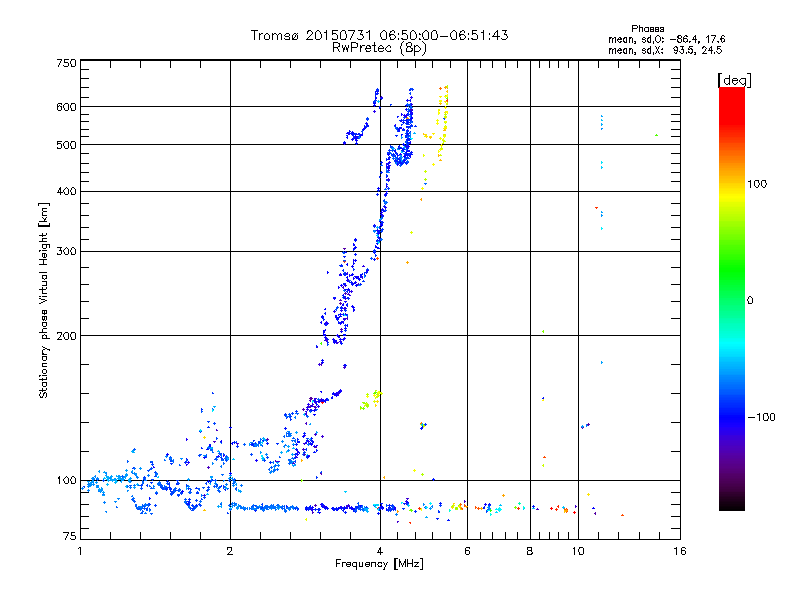800x600 pixels.
Task: Click the '0' colorbar tick label
Action: [x=750, y=301]
